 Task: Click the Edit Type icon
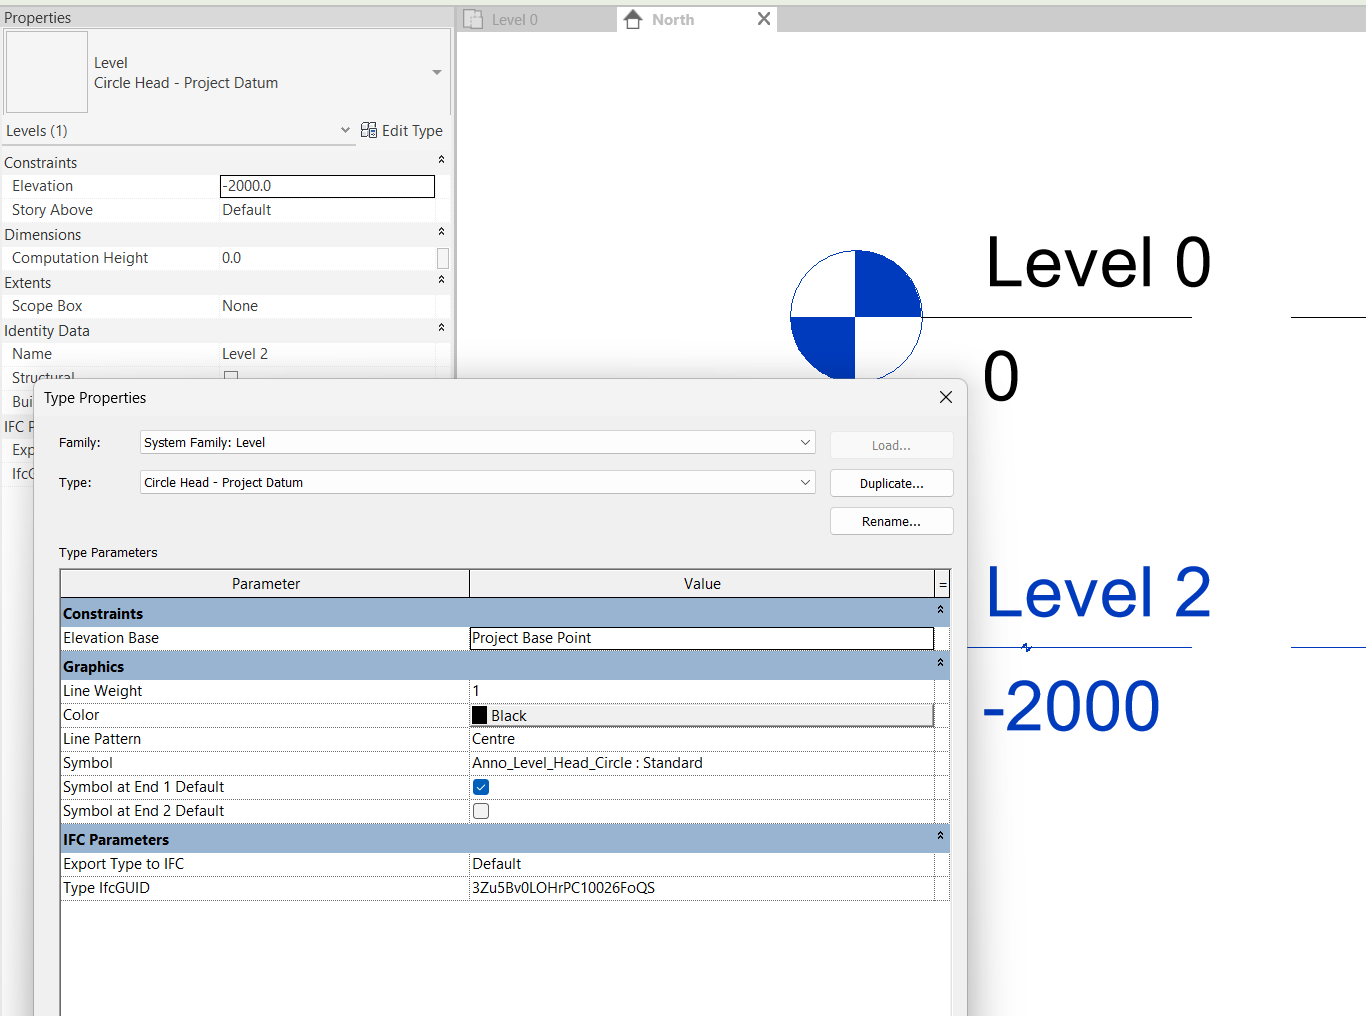coord(368,130)
